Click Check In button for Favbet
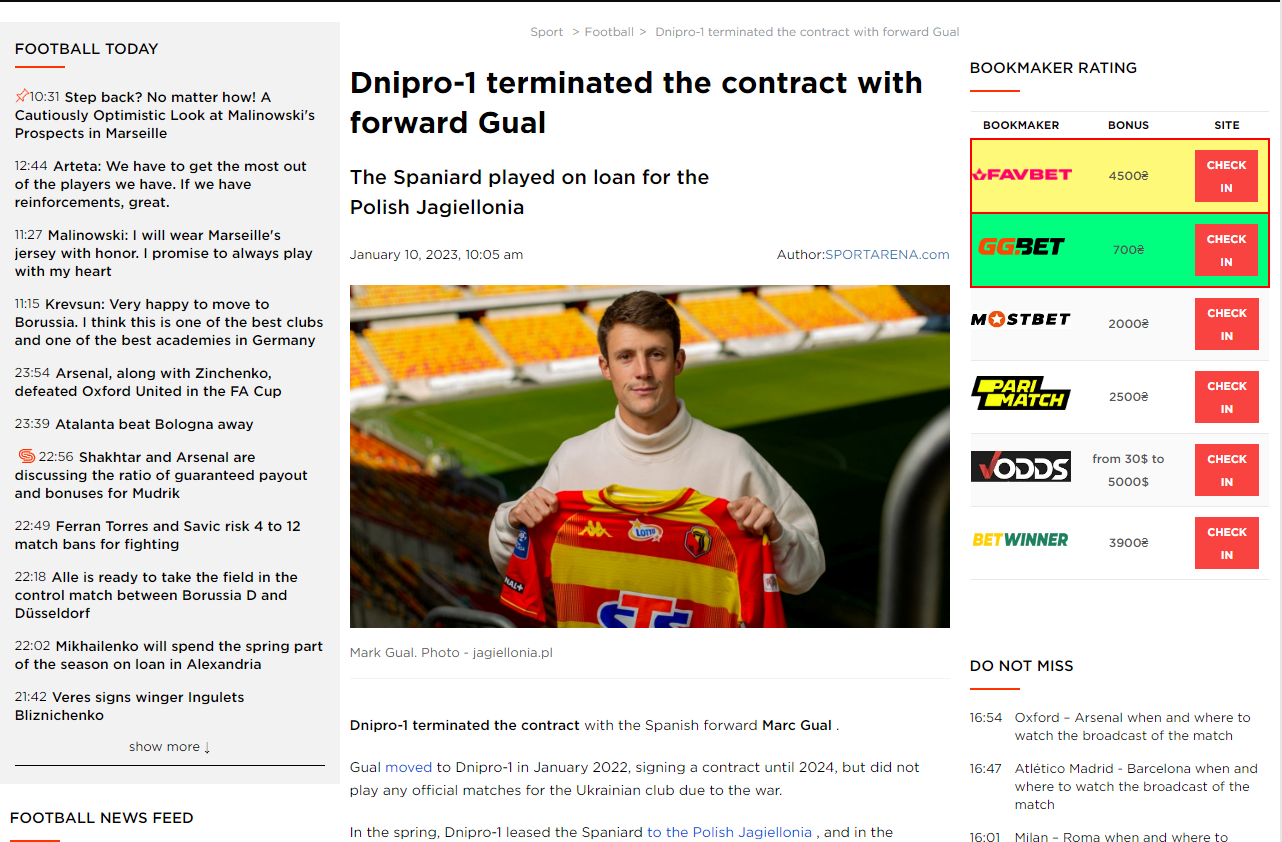This screenshot has height=842, width=1282. point(1226,176)
